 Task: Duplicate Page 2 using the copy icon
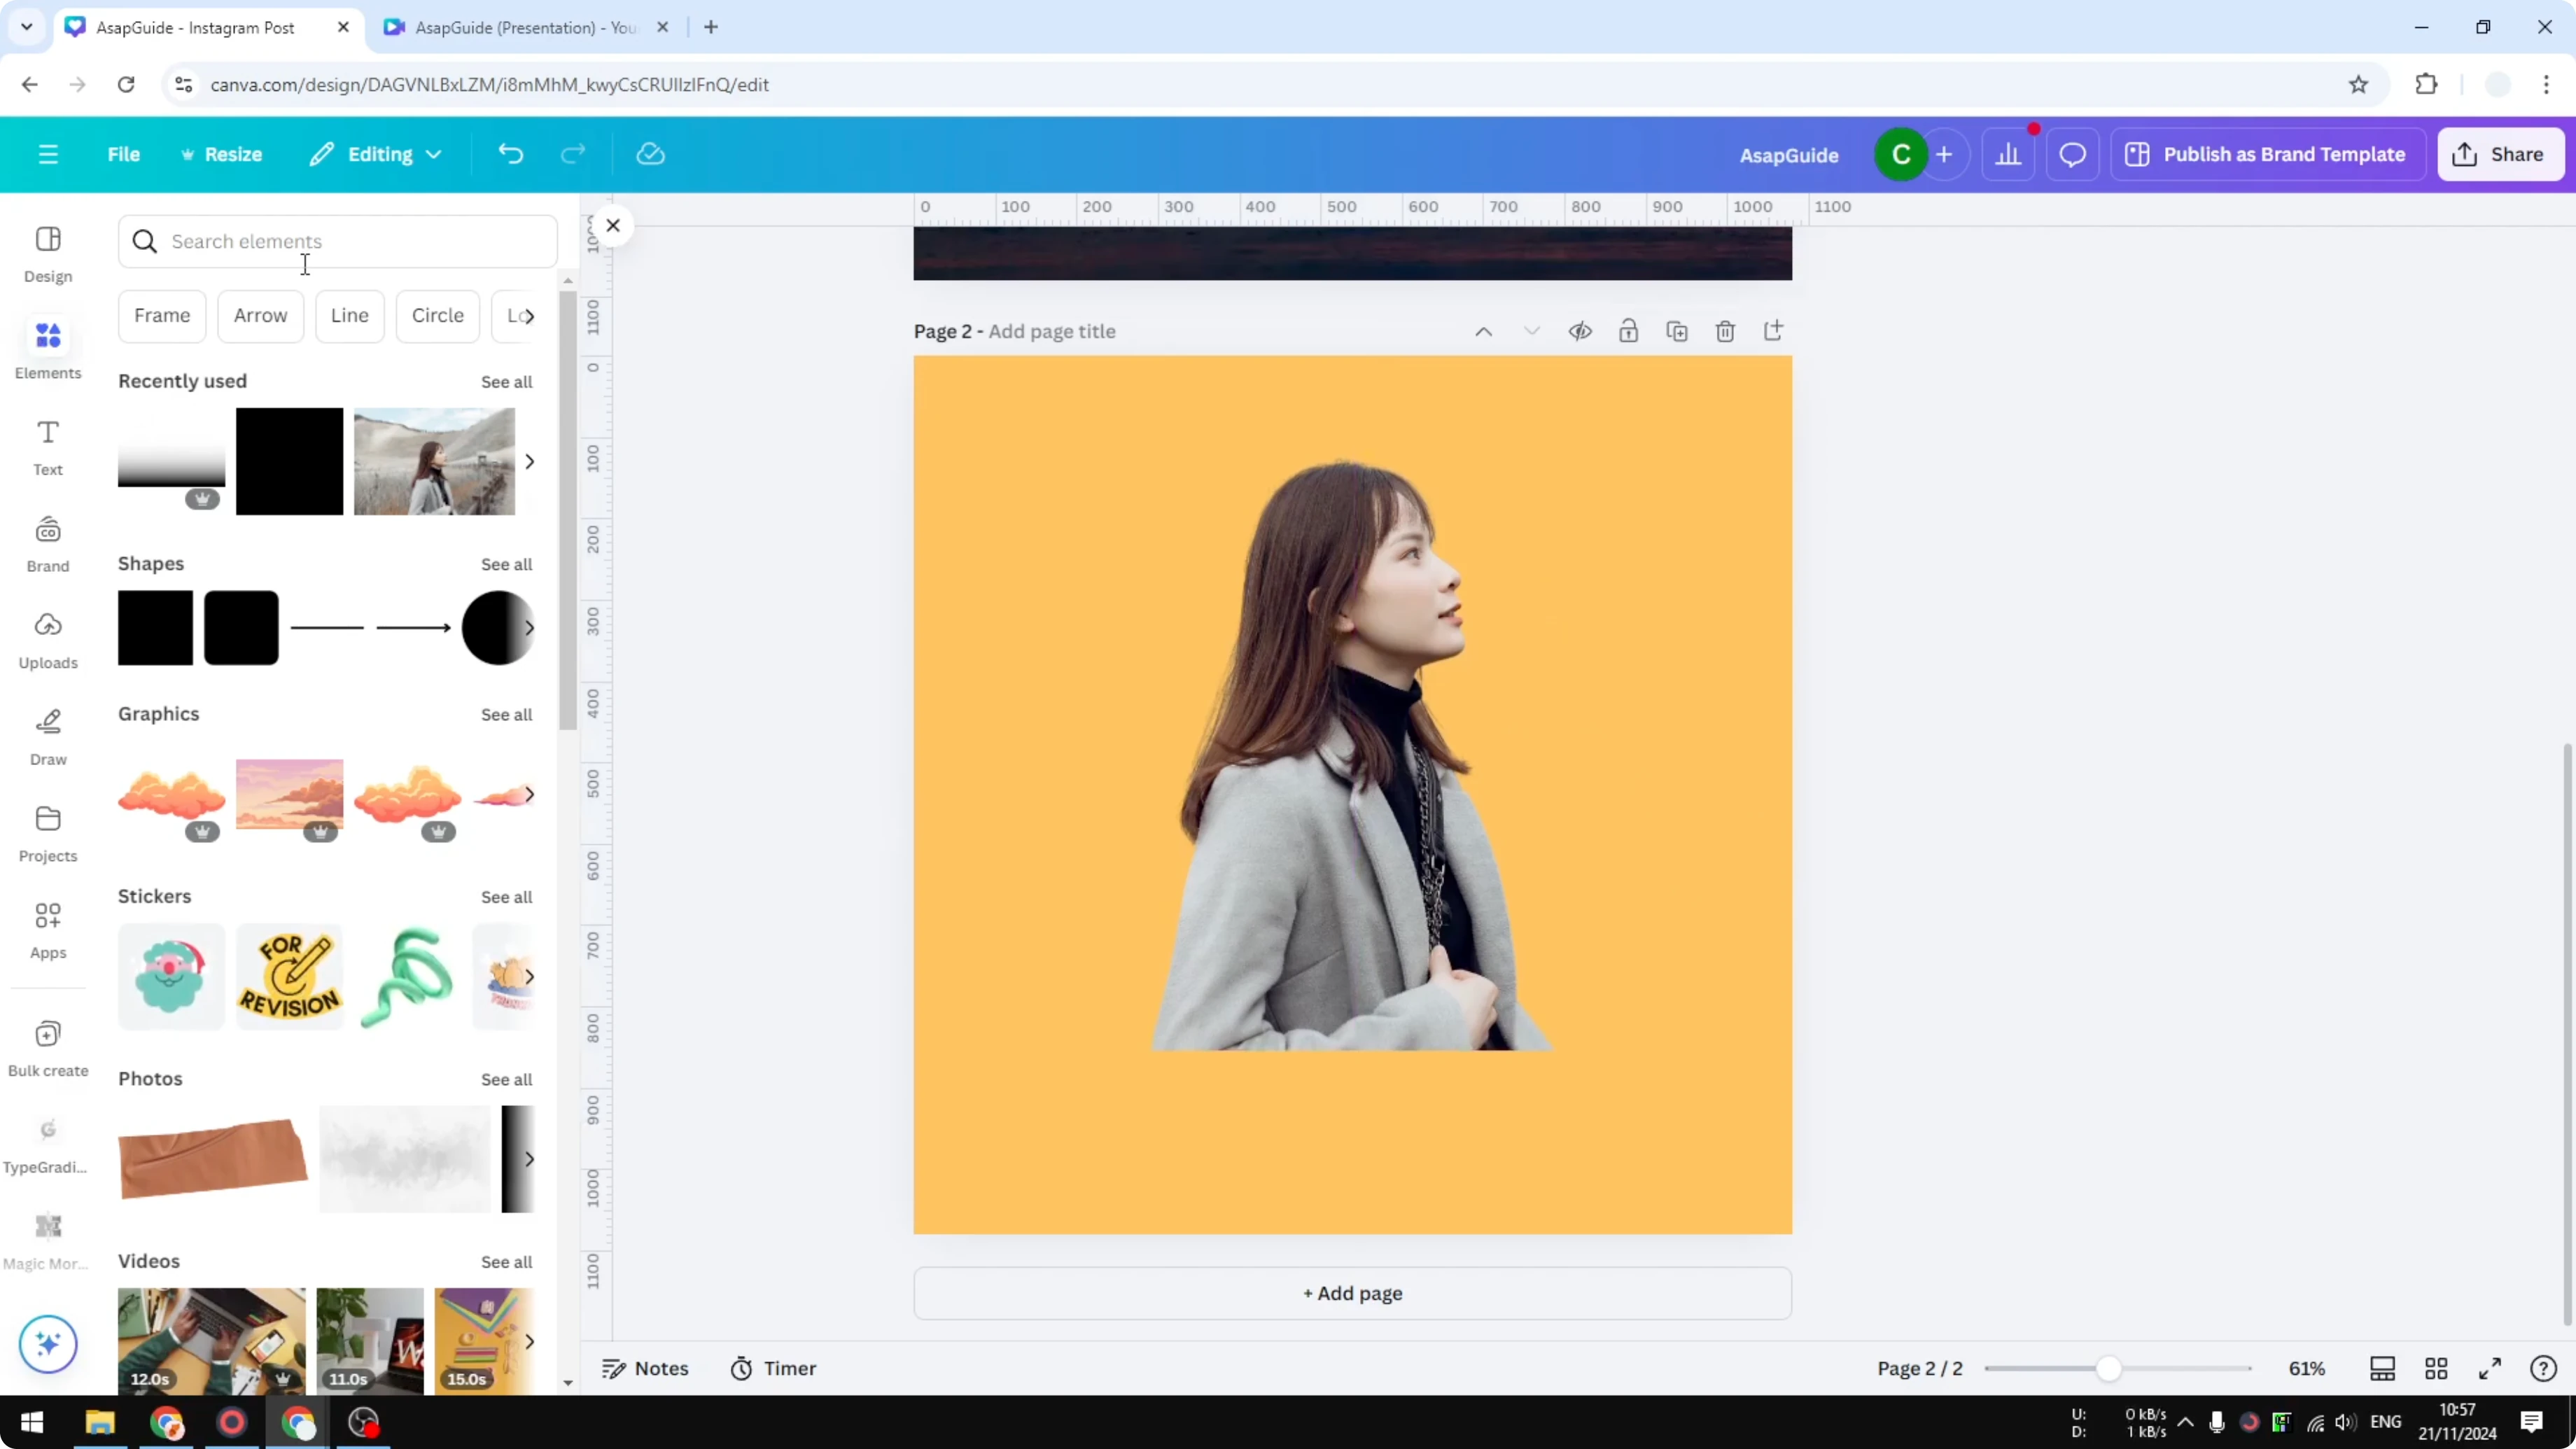(x=1678, y=330)
